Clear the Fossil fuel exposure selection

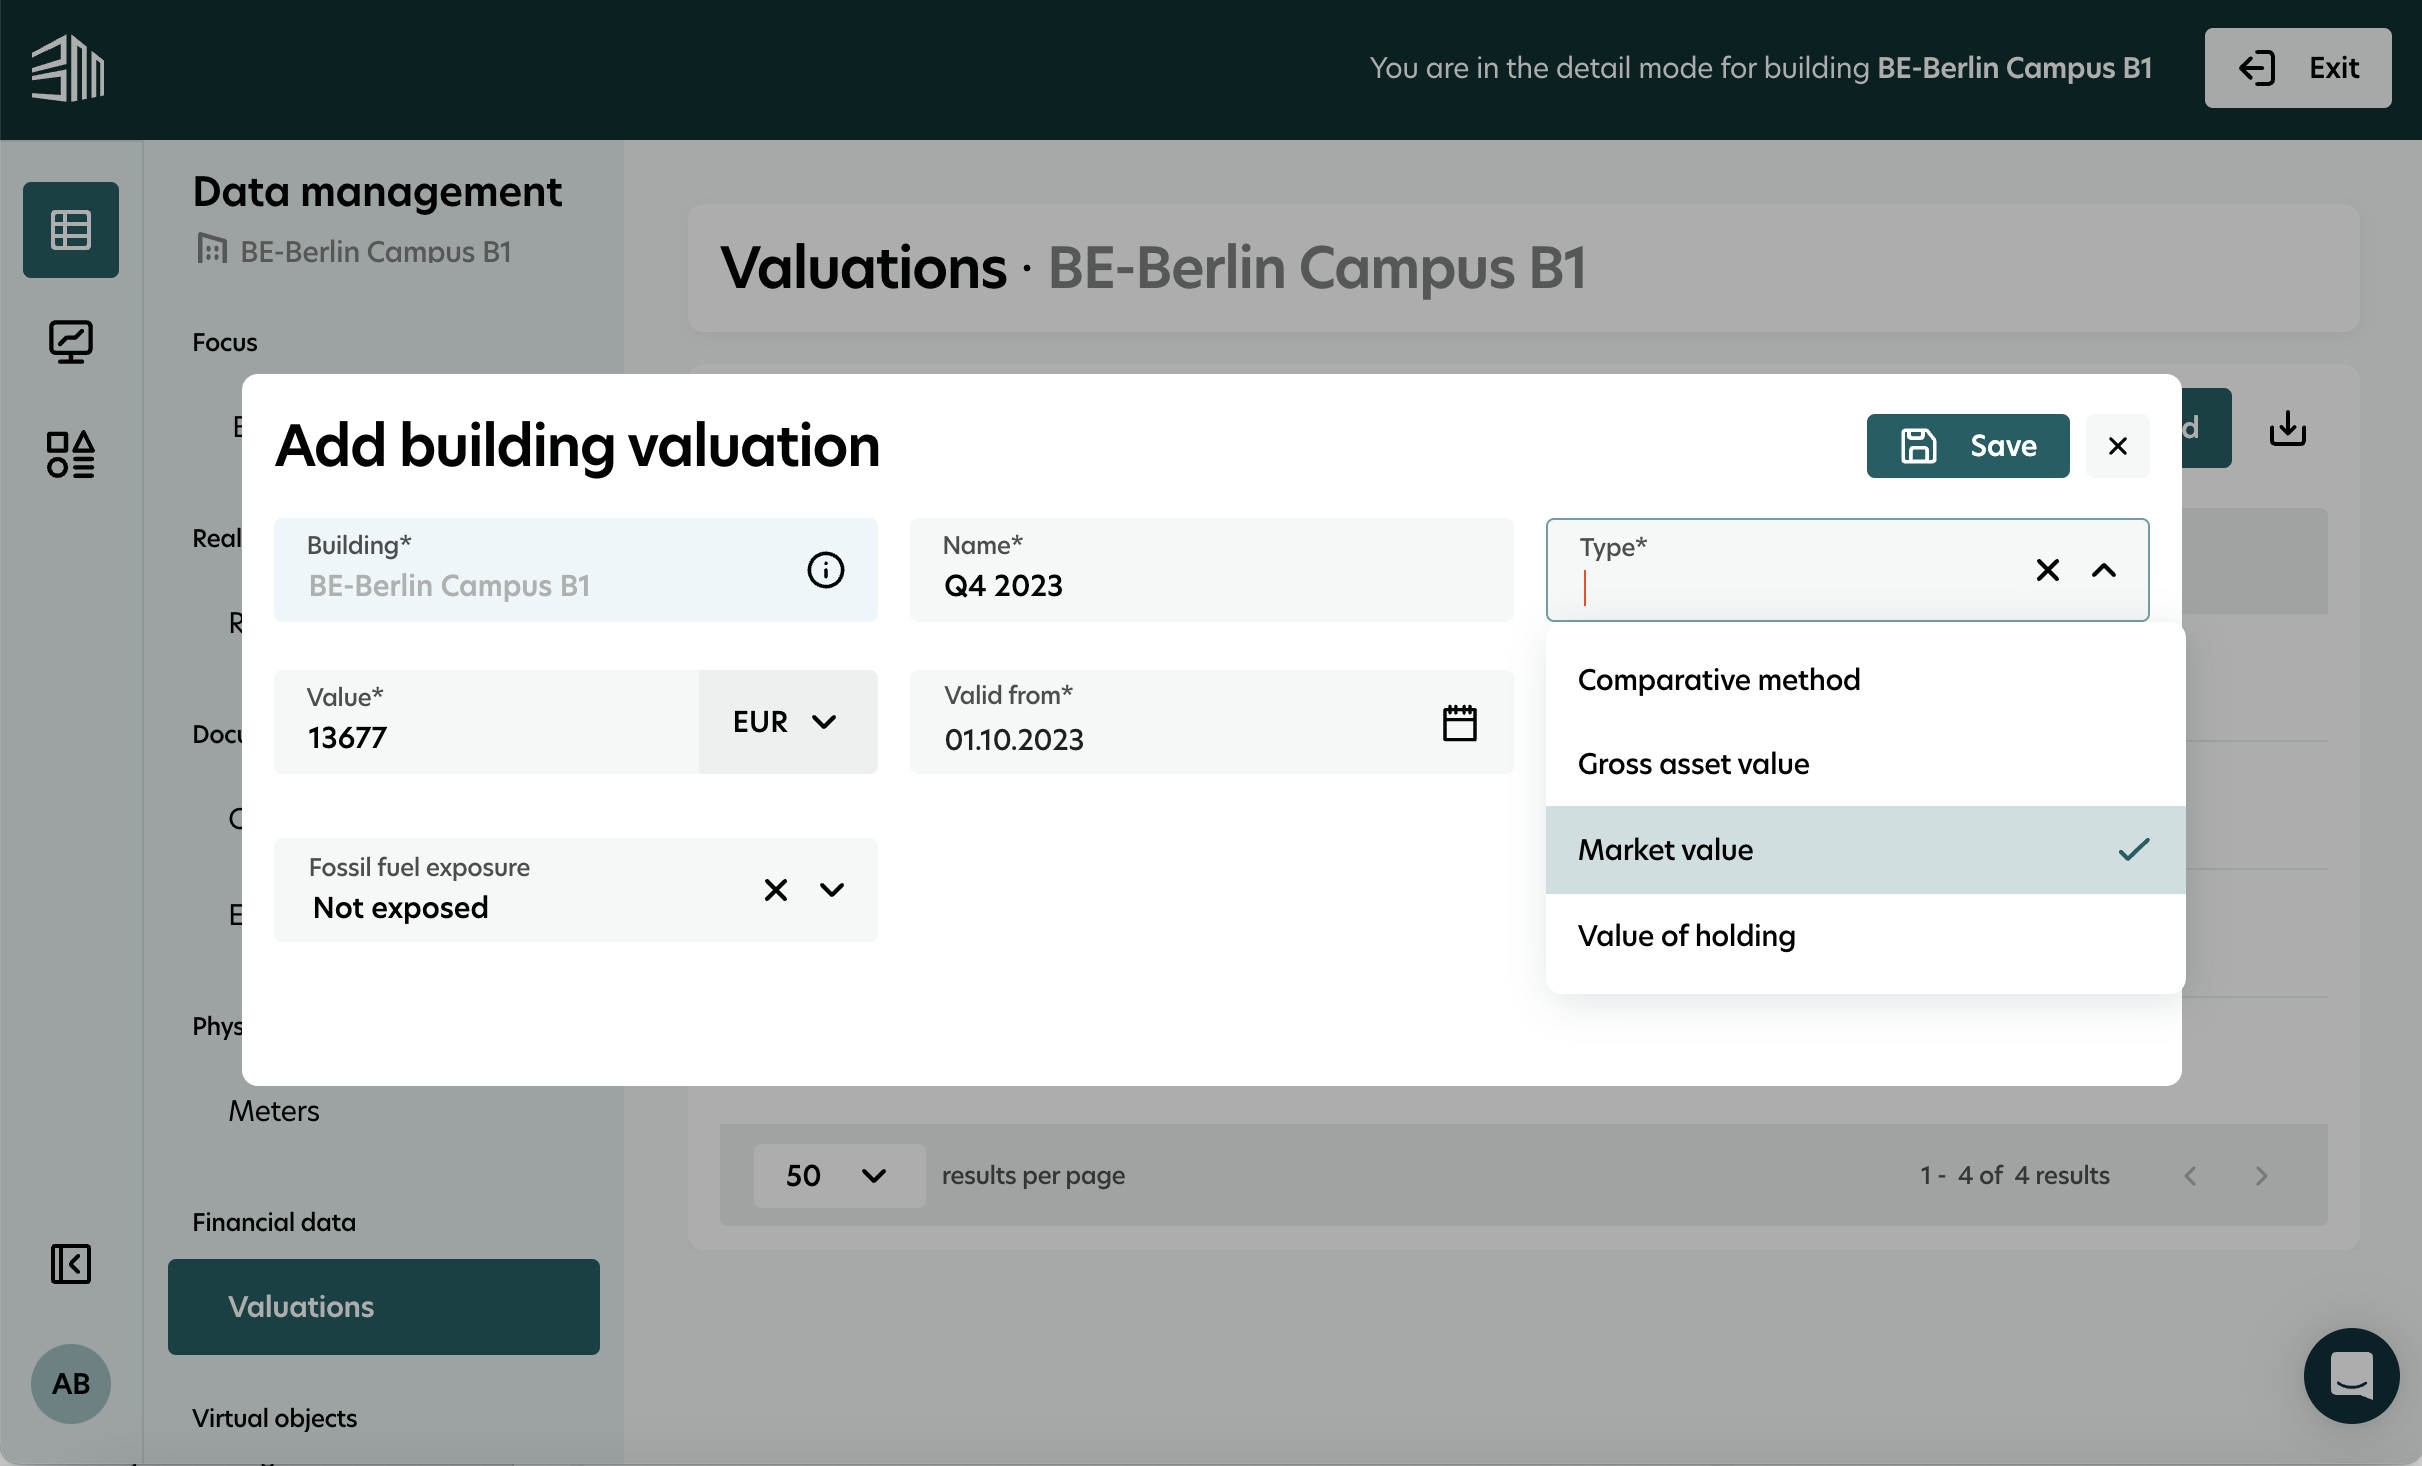pyautogui.click(x=776, y=890)
